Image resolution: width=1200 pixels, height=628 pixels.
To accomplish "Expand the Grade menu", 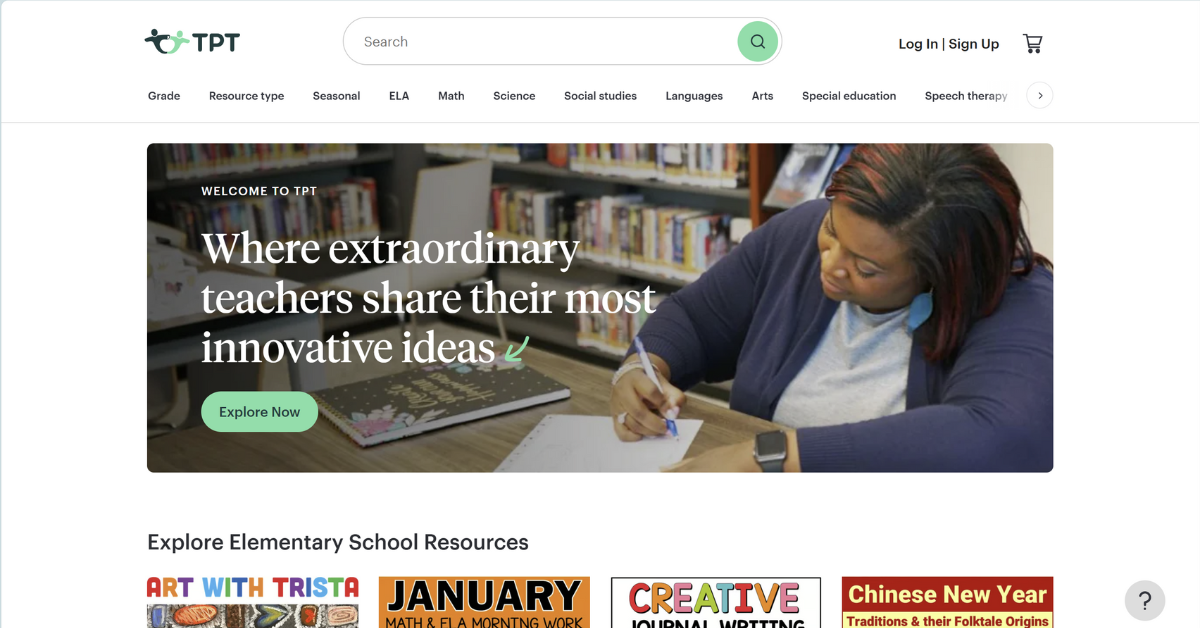I will point(164,96).
